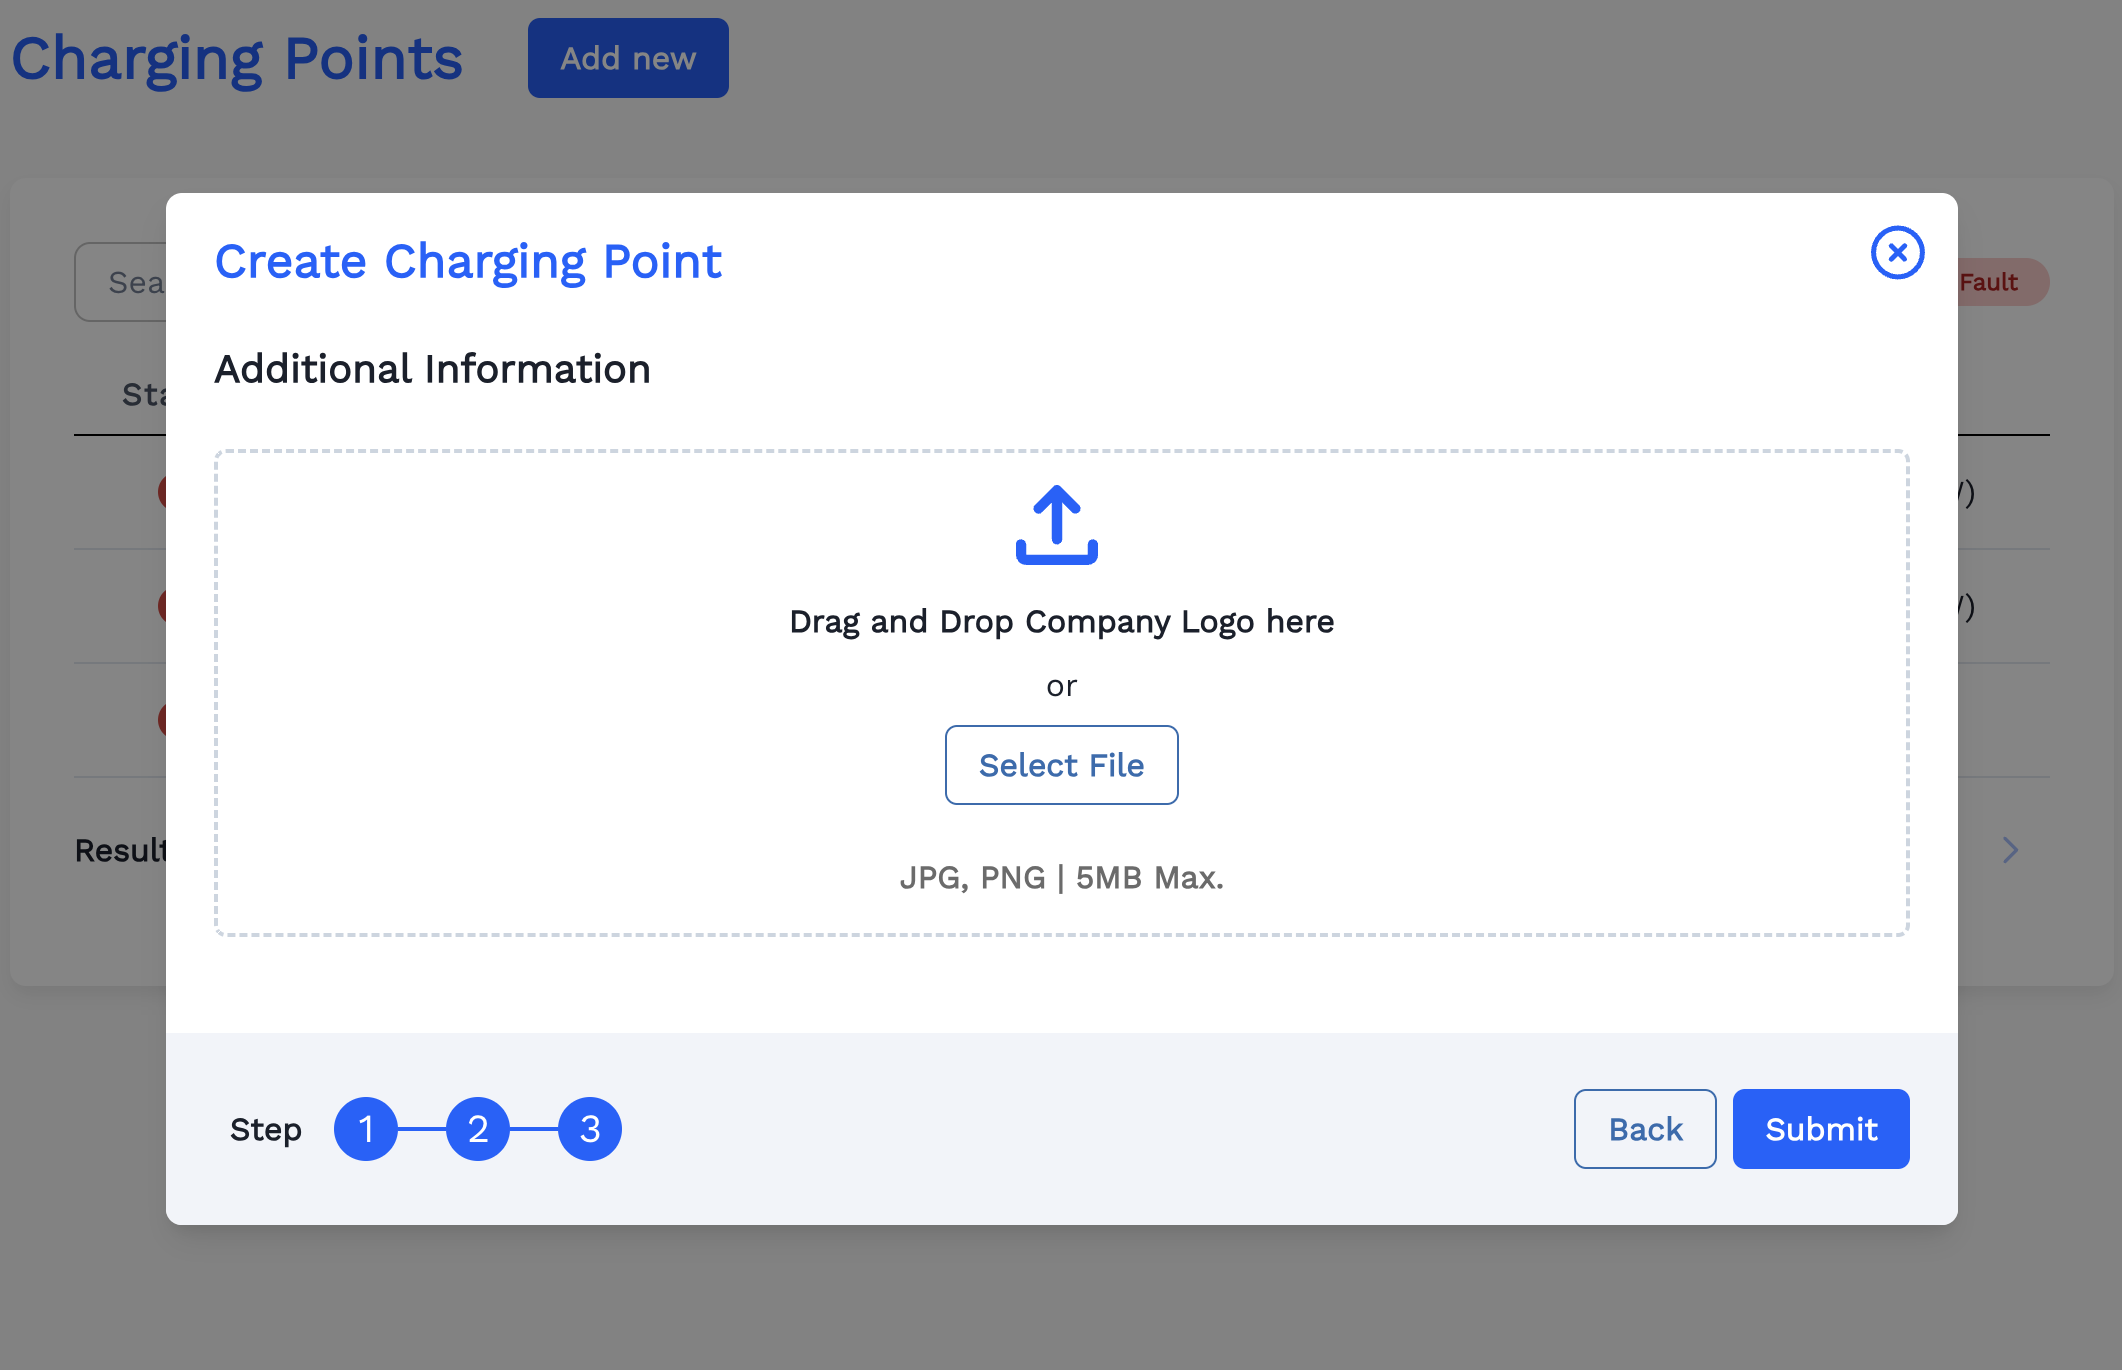Click the second red status indicator

pyautogui.click(x=165, y=605)
